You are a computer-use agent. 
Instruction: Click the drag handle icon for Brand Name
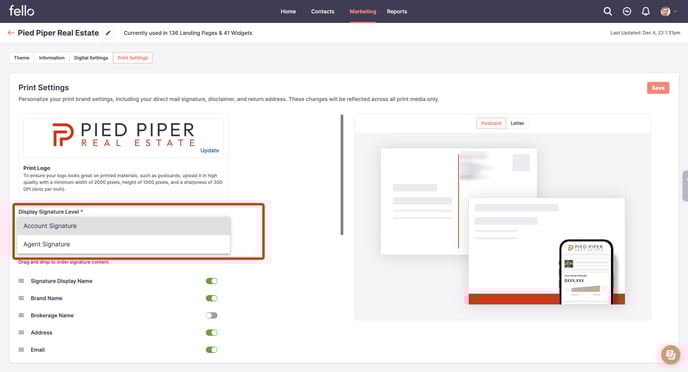point(21,298)
